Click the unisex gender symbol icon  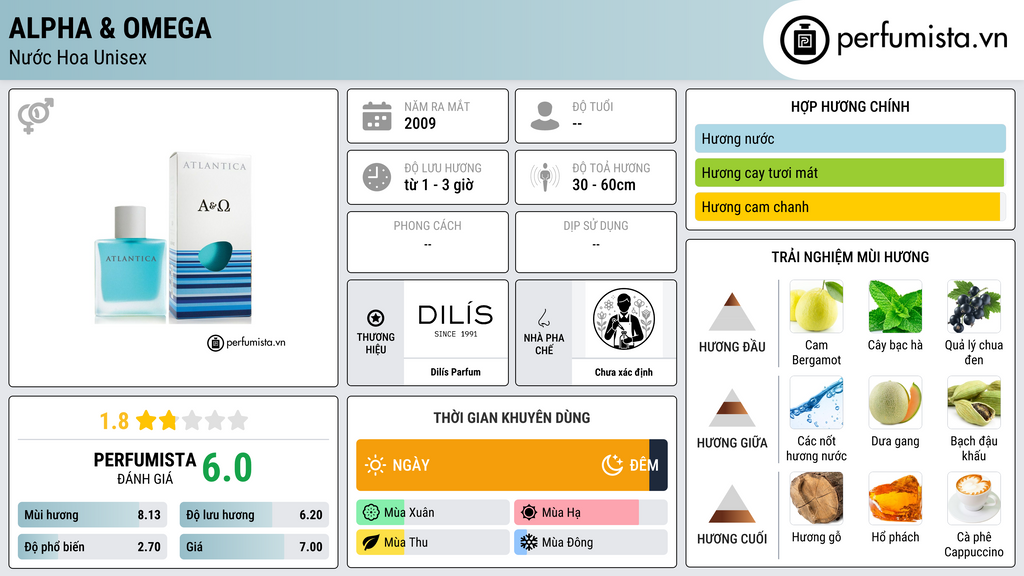pos(35,115)
